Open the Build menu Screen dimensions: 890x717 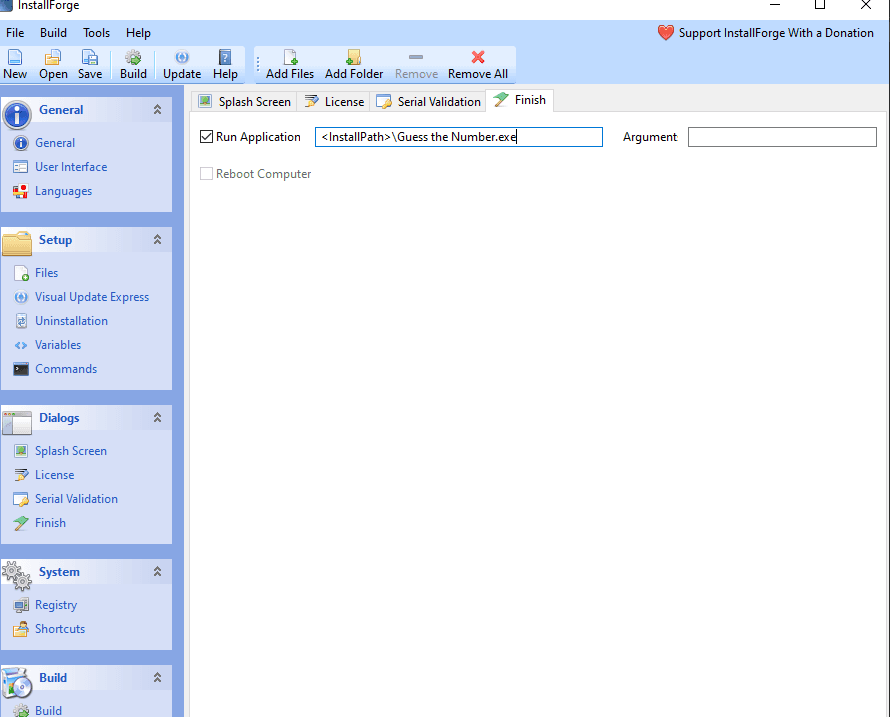point(53,33)
